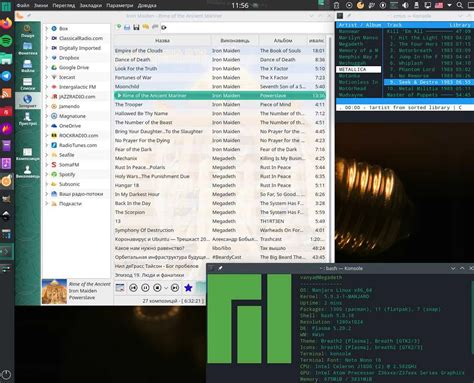Switch to the Списки playlists sidebar tab

[28, 84]
